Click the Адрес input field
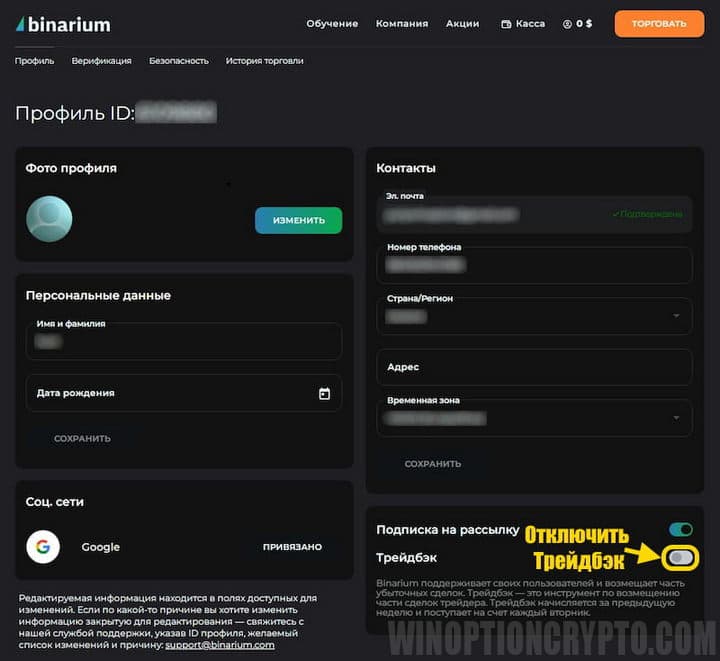 click(x=534, y=367)
